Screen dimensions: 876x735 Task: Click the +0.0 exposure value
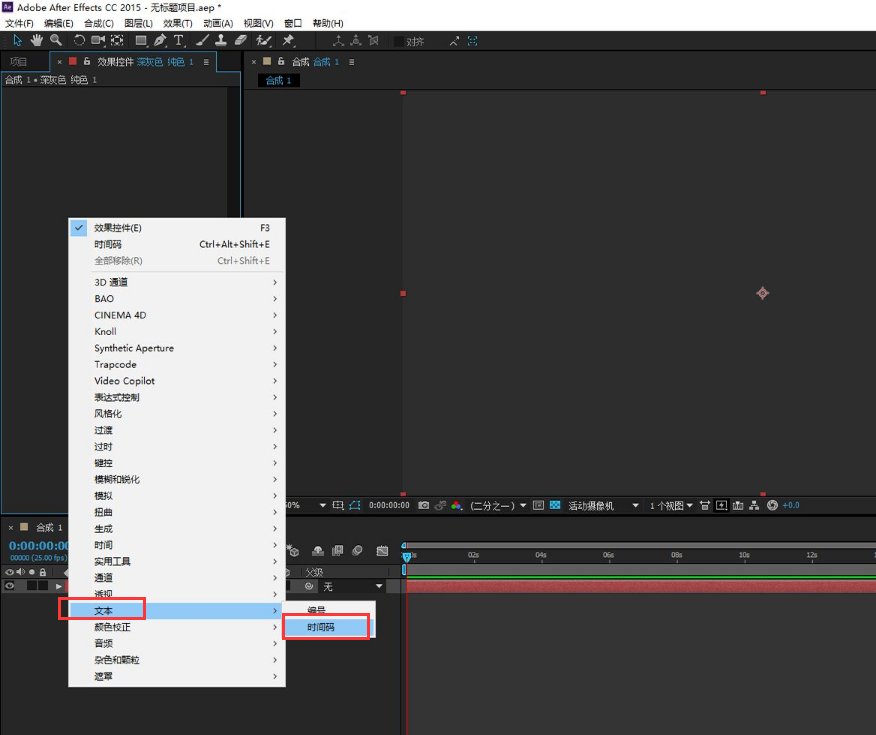point(791,505)
